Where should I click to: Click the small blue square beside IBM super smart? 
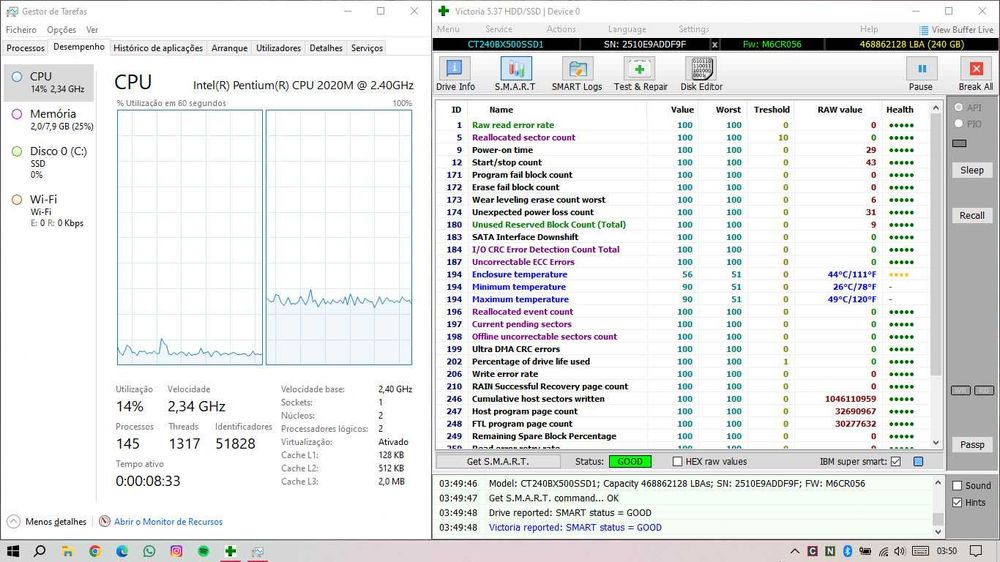point(918,461)
